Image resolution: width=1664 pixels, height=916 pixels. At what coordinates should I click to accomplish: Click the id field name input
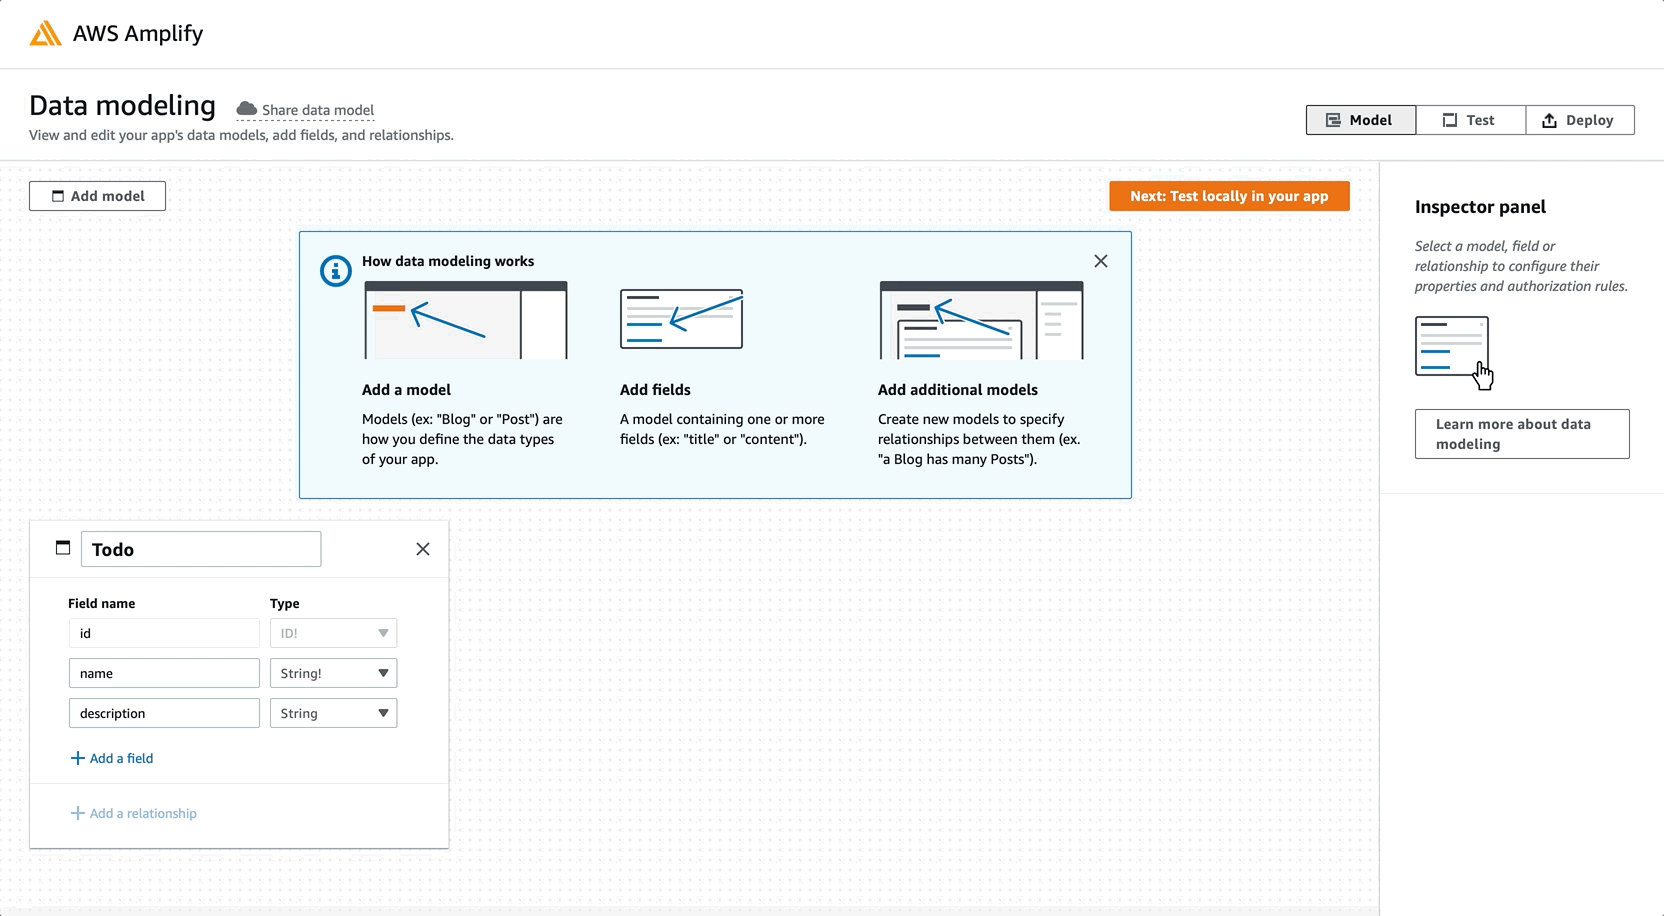coord(164,633)
